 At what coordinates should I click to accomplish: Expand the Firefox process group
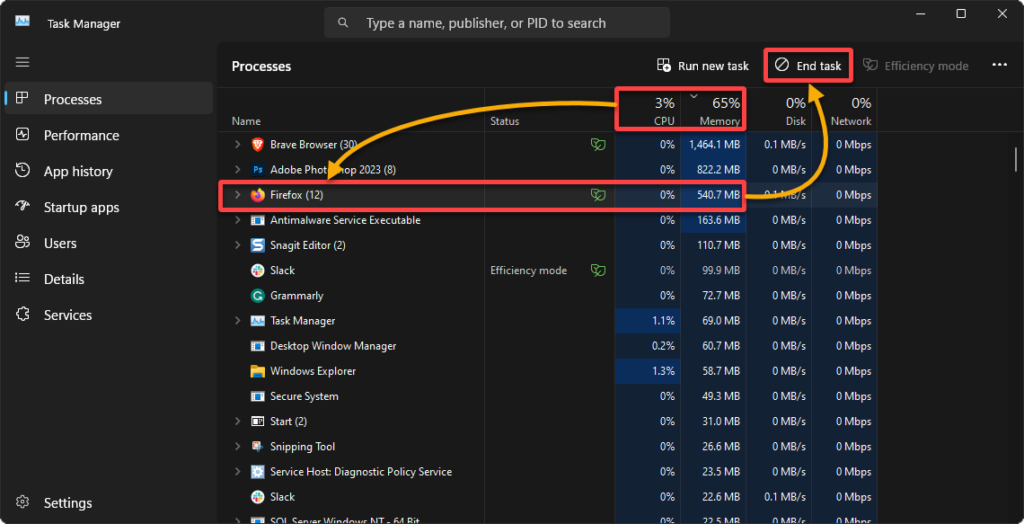click(237, 195)
